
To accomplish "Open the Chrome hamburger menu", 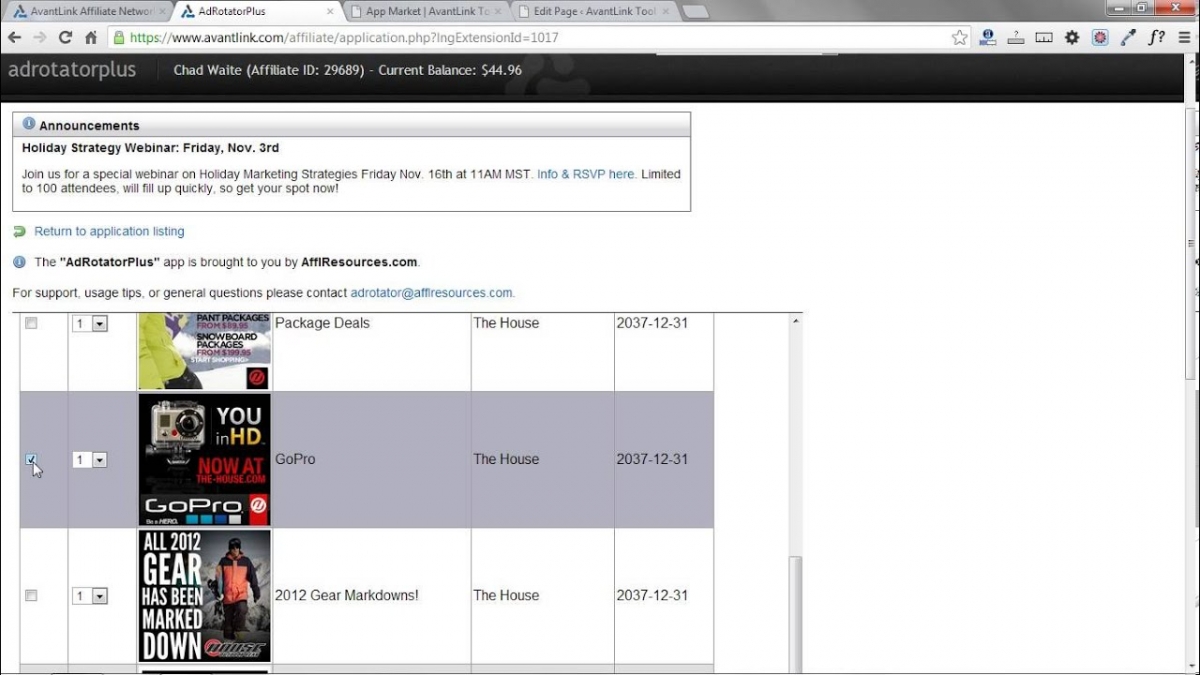I will point(1184,38).
